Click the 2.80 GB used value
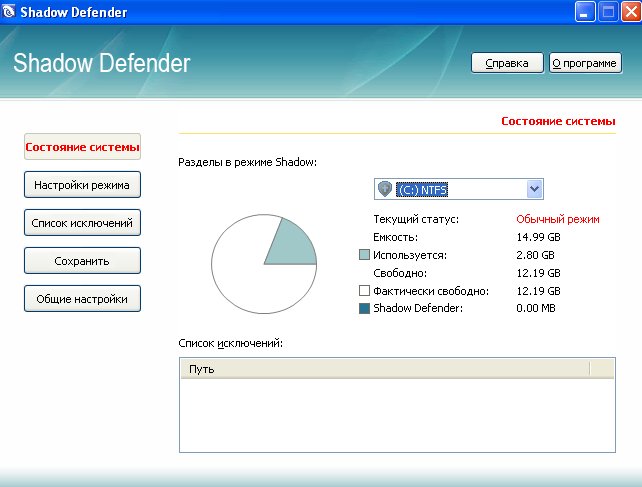 click(535, 255)
